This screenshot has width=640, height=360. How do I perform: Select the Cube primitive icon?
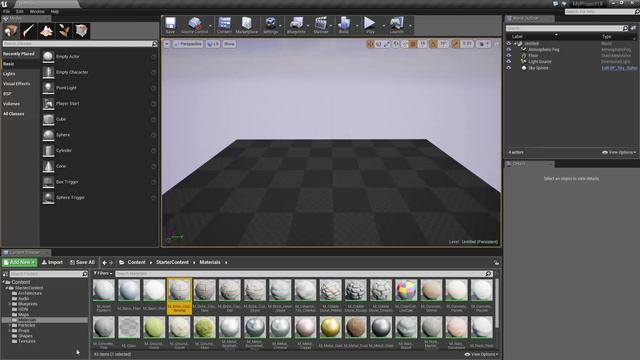(x=48, y=119)
